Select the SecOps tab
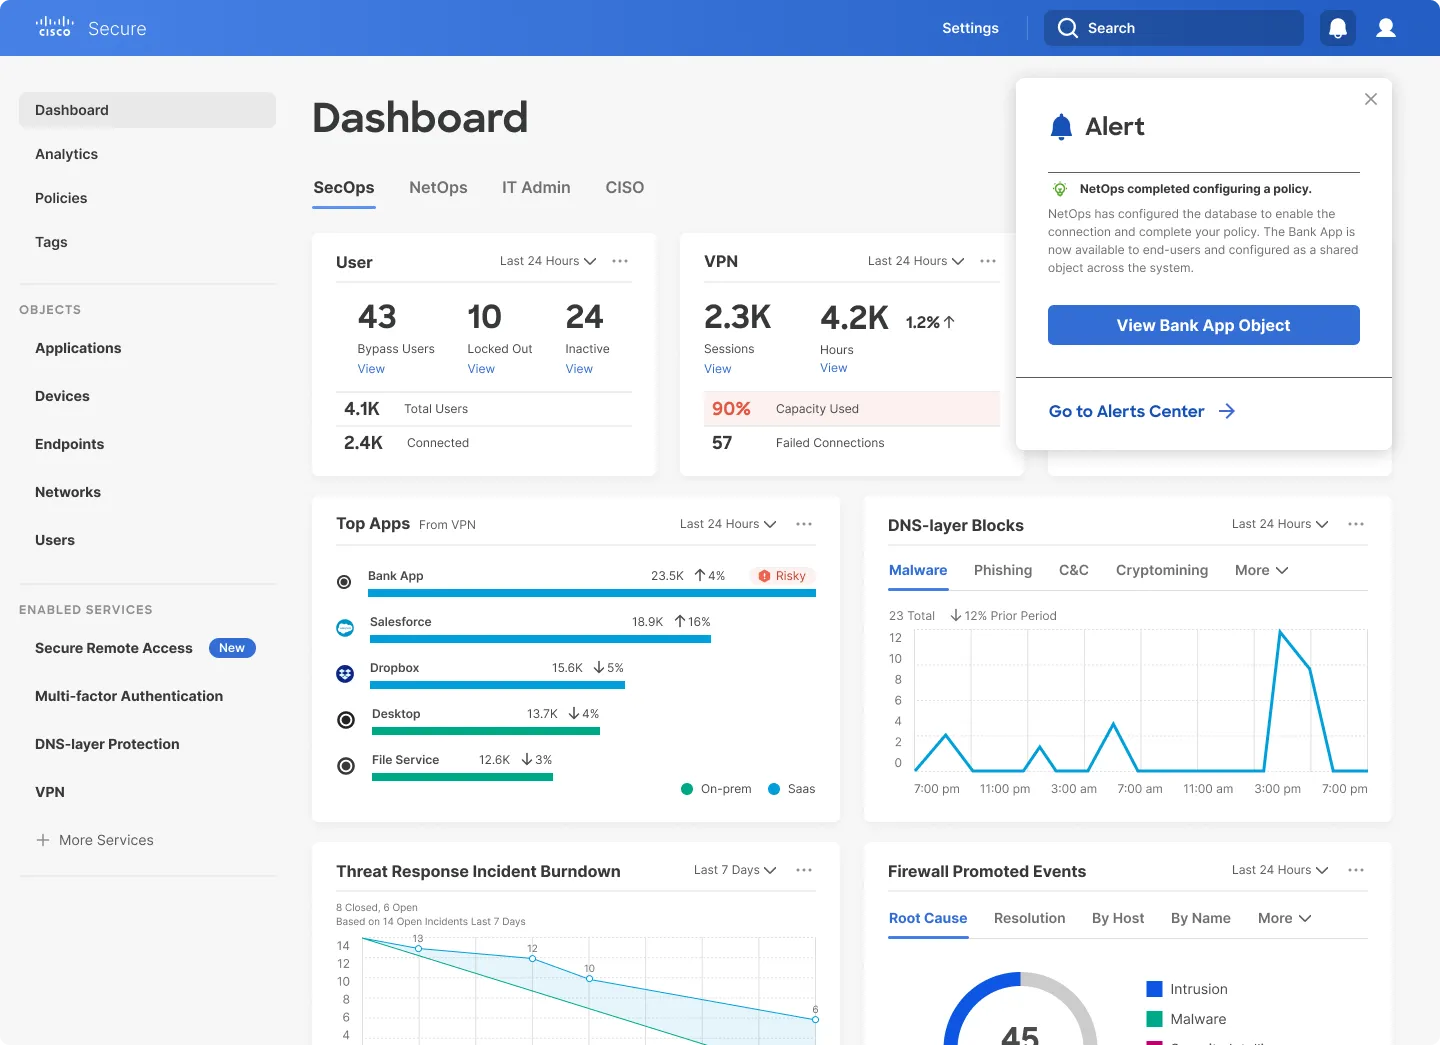Image resolution: width=1440 pixels, height=1045 pixels. [x=344, y=187]
